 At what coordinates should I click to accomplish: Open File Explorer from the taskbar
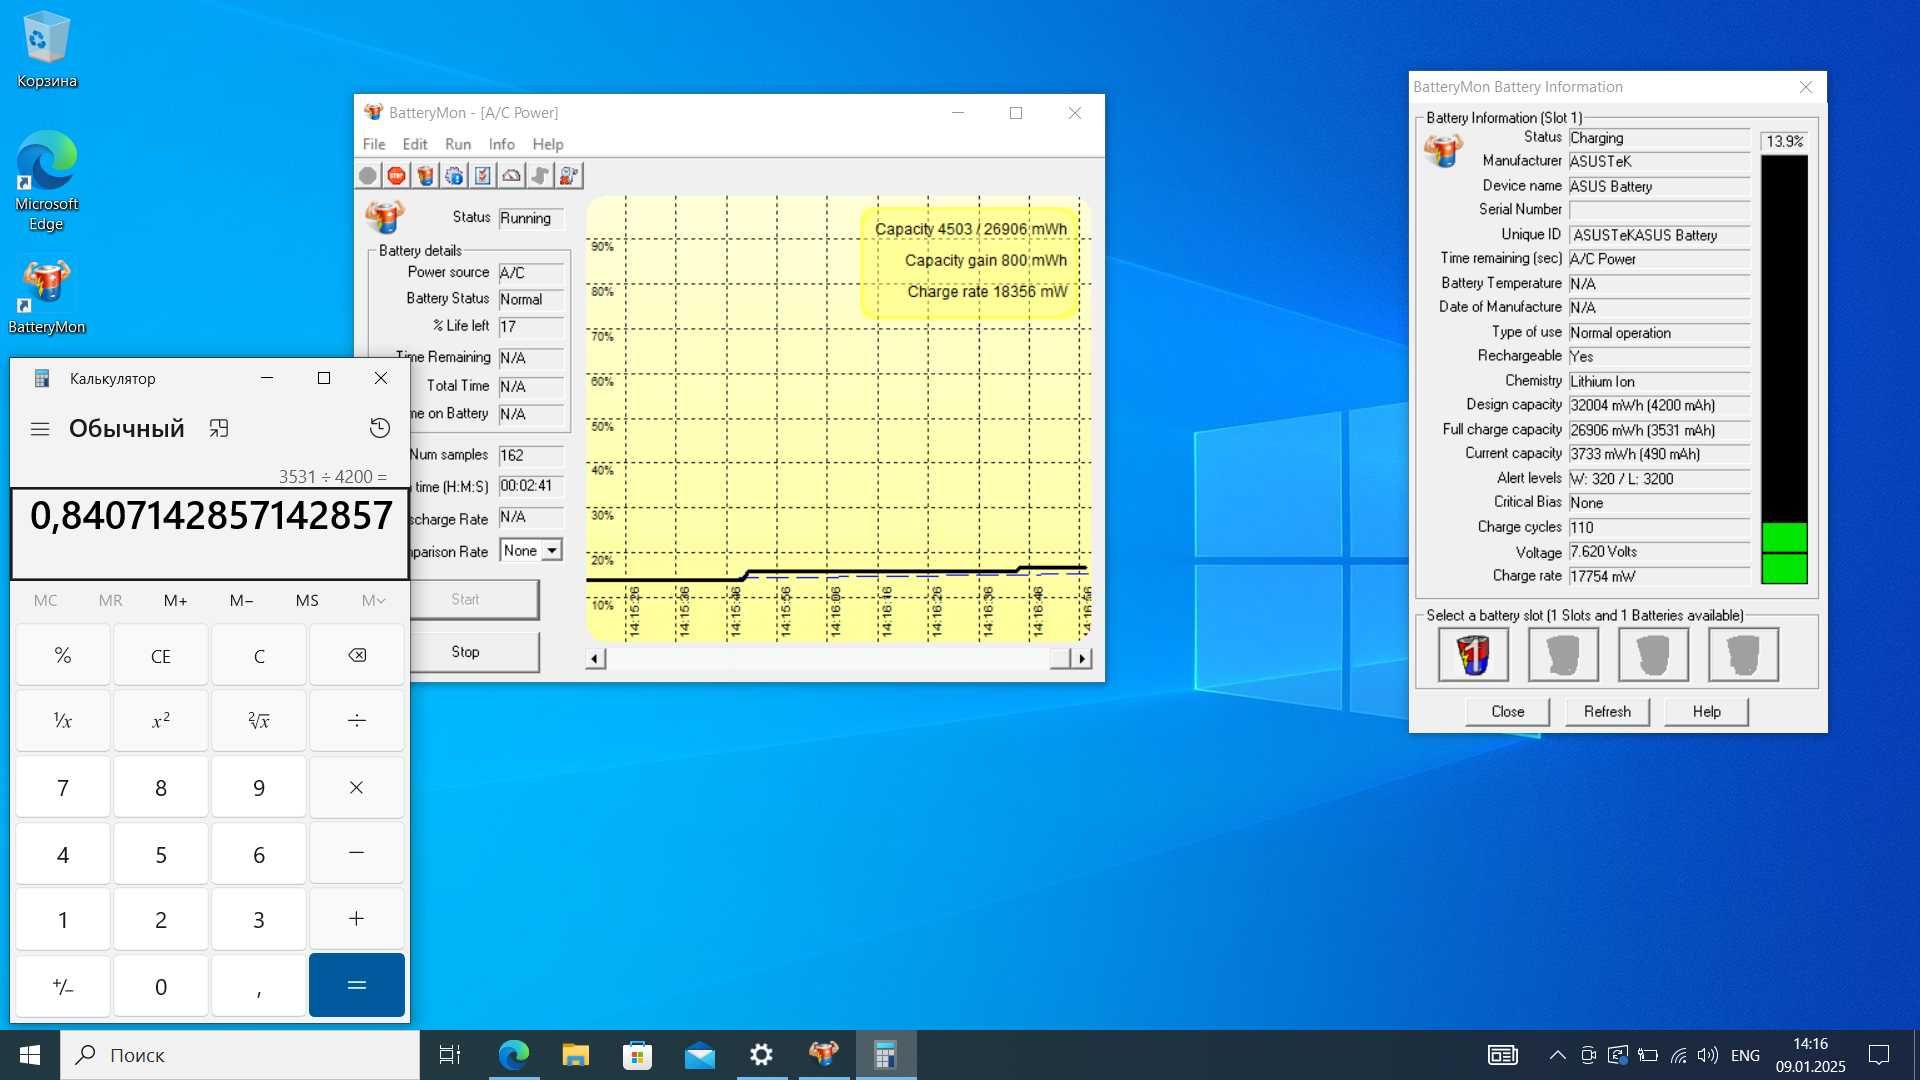575,1055
